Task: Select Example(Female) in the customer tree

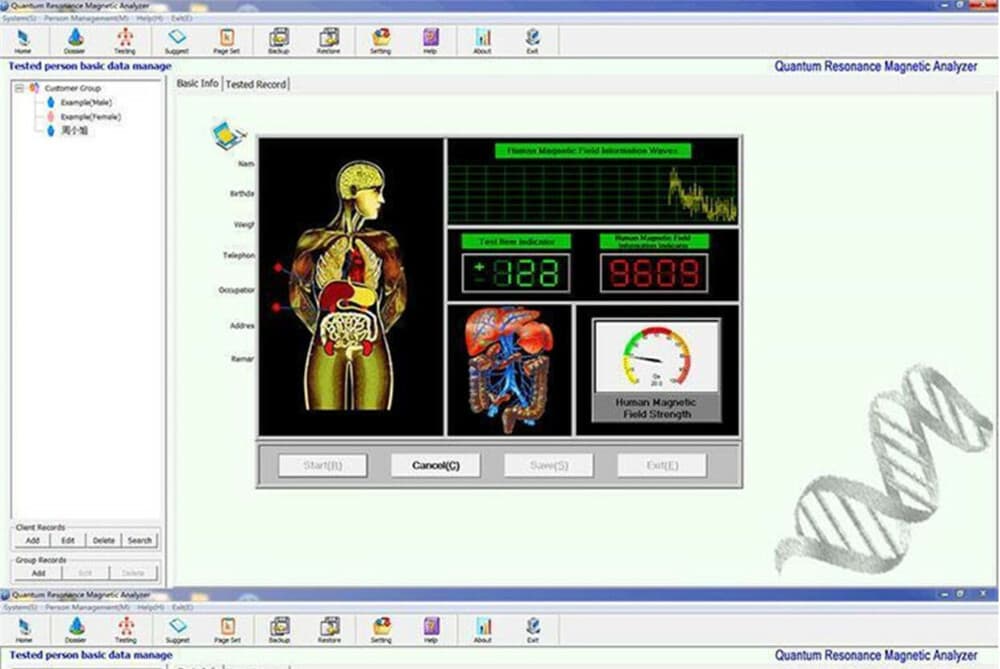Action: pyautogui.click(x=84, y=117)
